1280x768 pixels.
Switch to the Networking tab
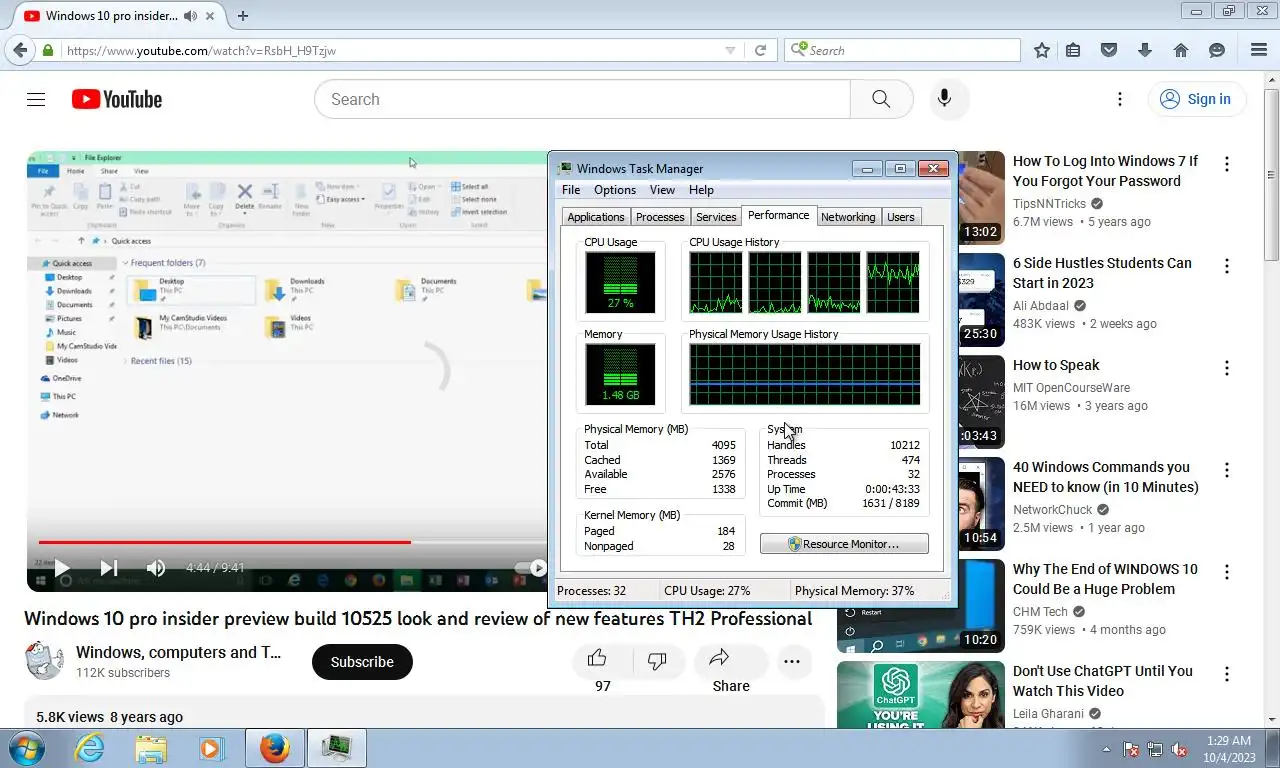(848, 217)
